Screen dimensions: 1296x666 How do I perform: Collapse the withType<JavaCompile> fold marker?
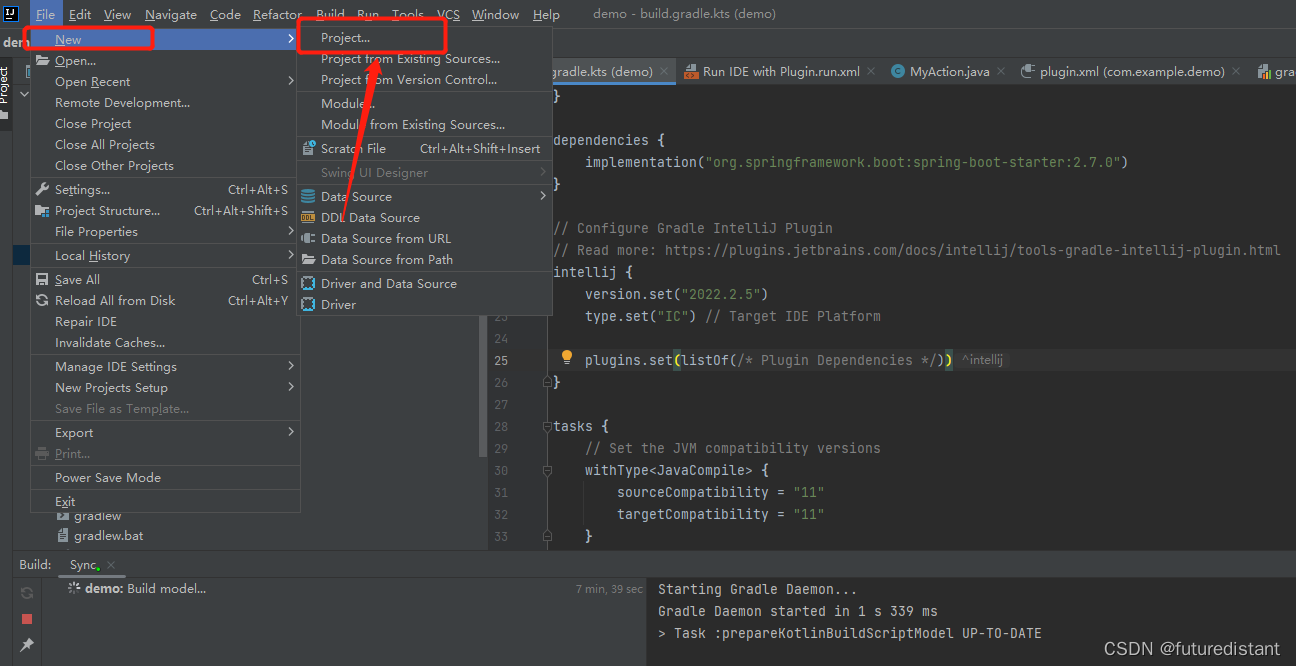click(x=548, y=470)
